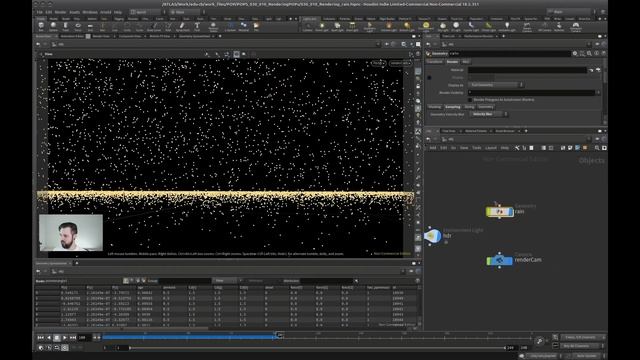Click the current frame marker on the timeline
This screenshot has height=360, width=640.
tap(279, 335)
